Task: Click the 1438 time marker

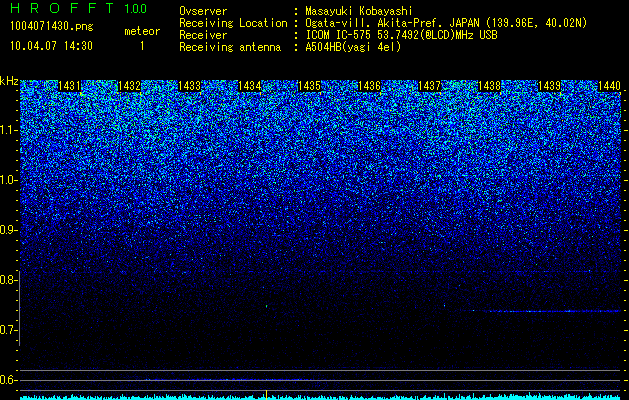Action: (489, 86)
